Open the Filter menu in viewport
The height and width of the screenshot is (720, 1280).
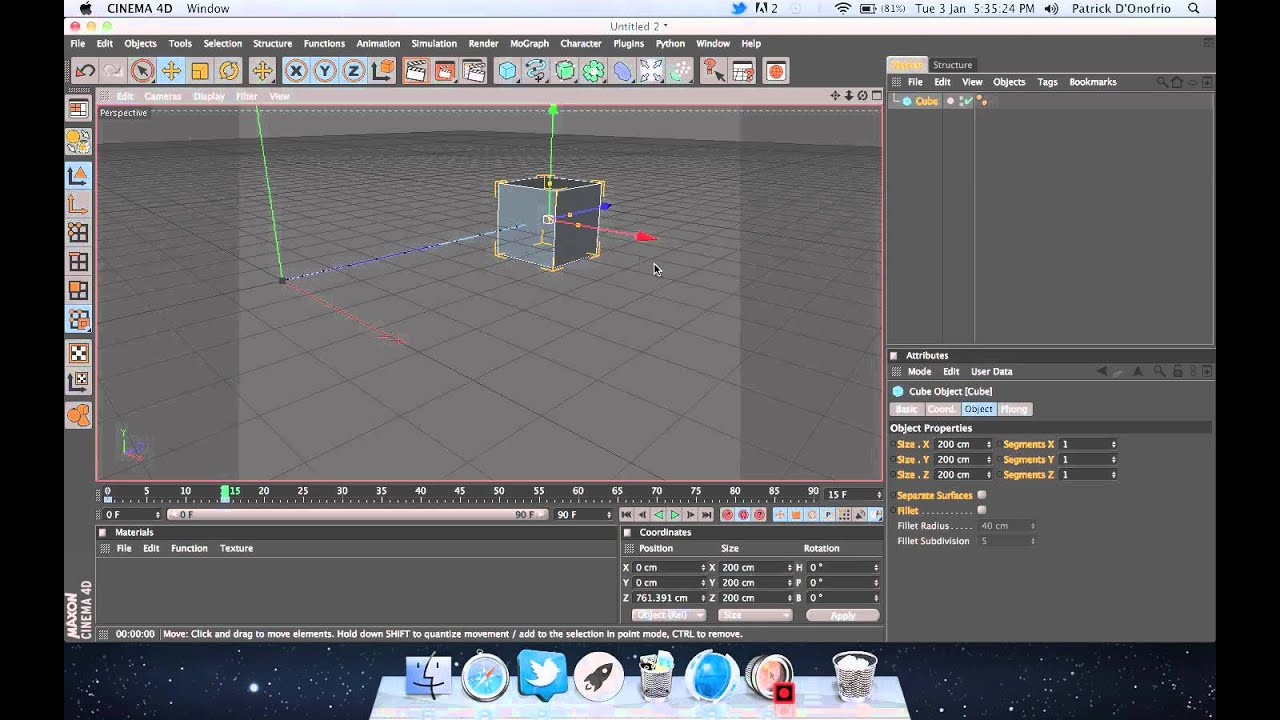[x=246, y=97]
